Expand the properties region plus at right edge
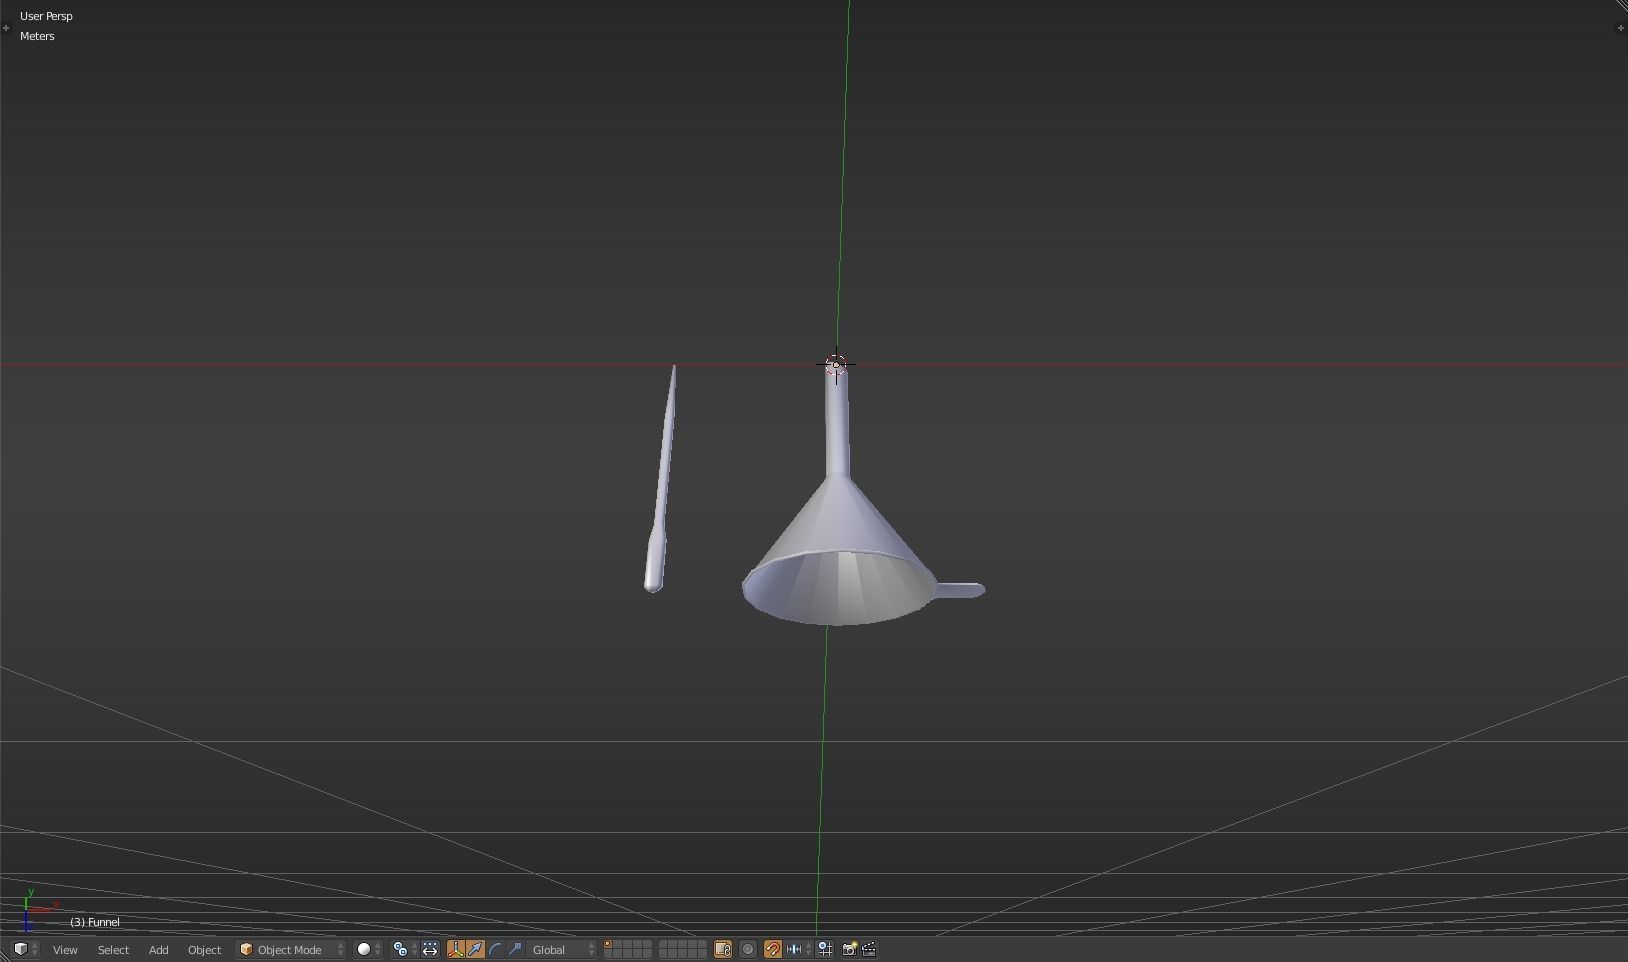1628x962 pixels. pos(1620,28)
